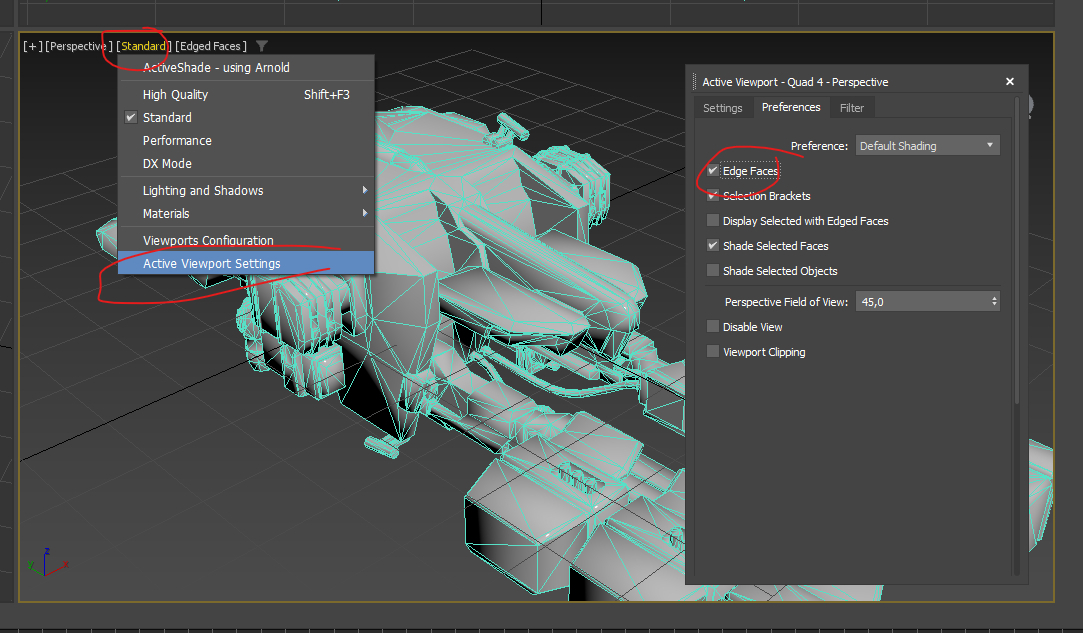The image size is (1083, 633).
Task: Click the [Edged Faces] viewport label
Action: (211, 46)
